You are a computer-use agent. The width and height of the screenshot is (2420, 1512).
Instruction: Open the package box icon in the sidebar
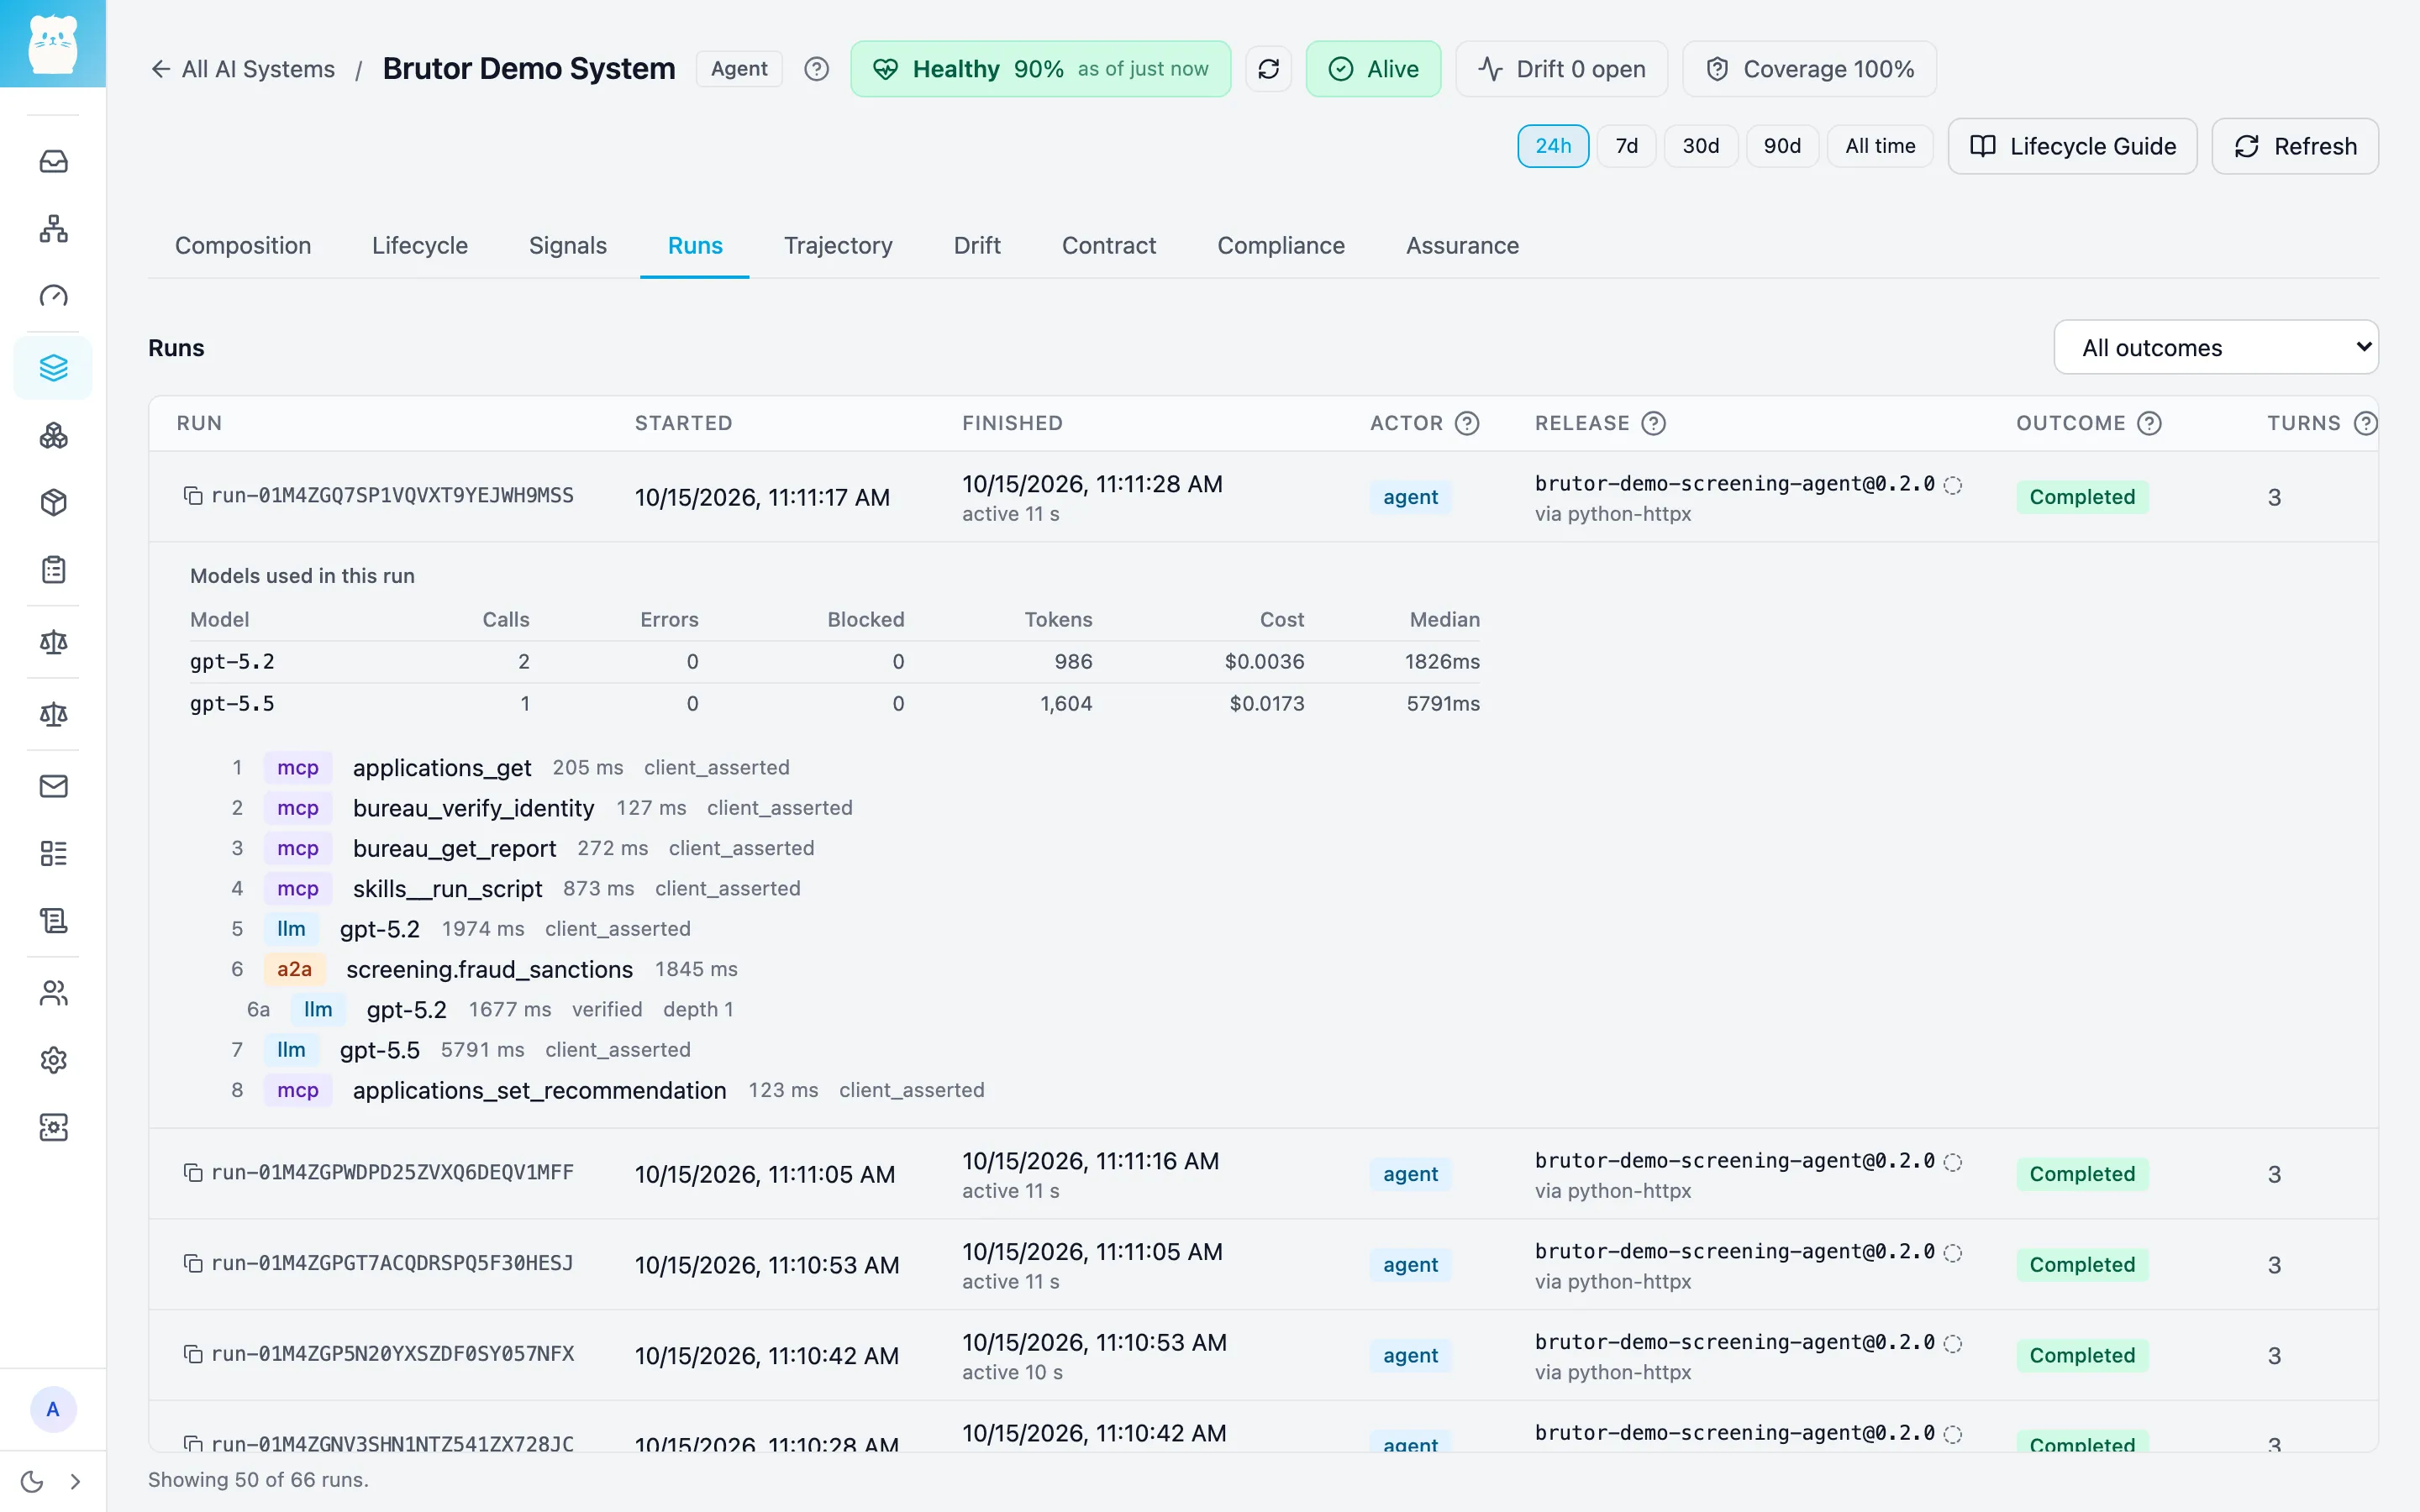tap(53, 502)
